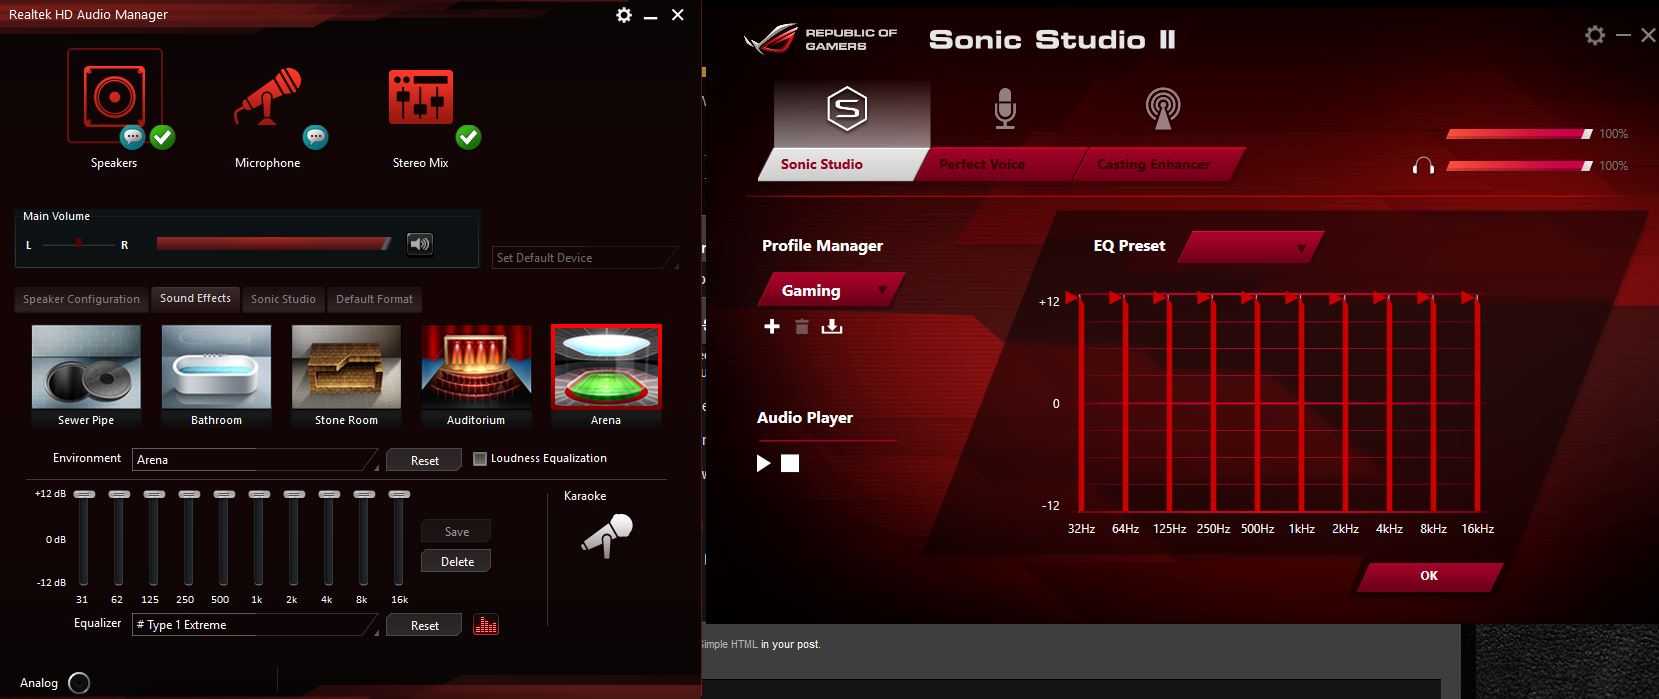Switch to the Speaker Configuration tab

82,299
